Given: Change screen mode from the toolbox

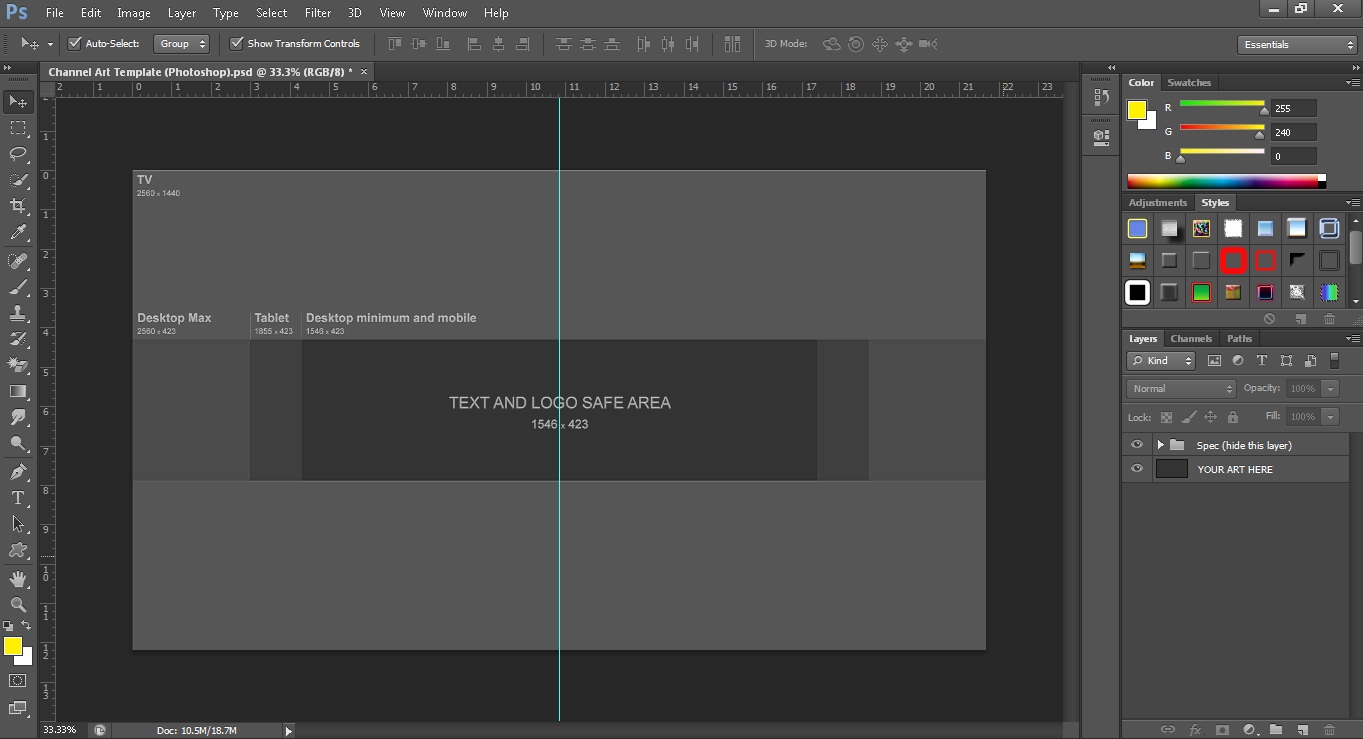Looking at the screenshot, I should coord(18,708).
